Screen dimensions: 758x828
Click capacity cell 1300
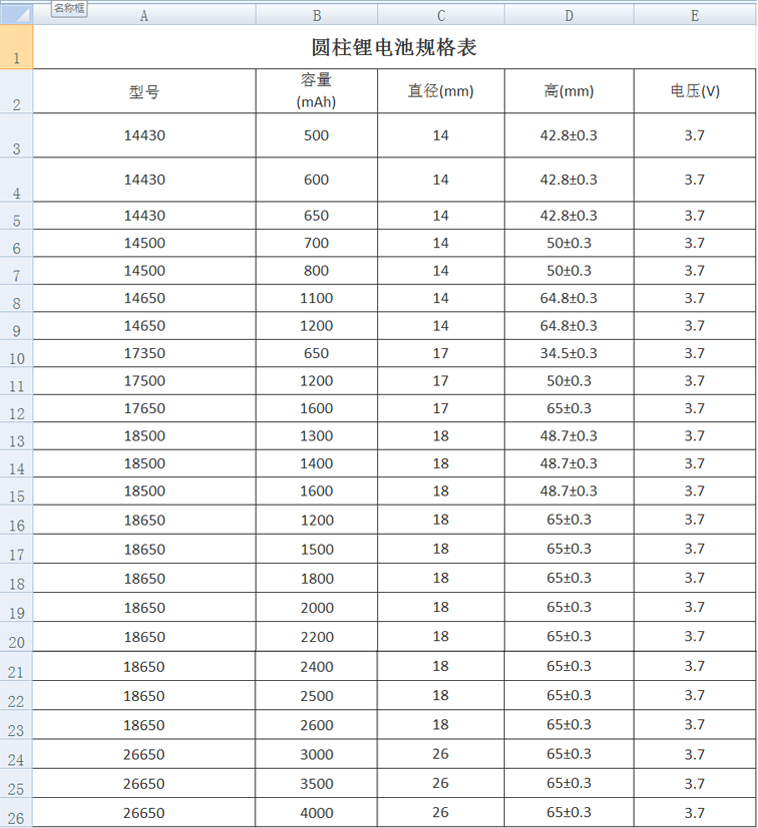click(x=316, y=436)
